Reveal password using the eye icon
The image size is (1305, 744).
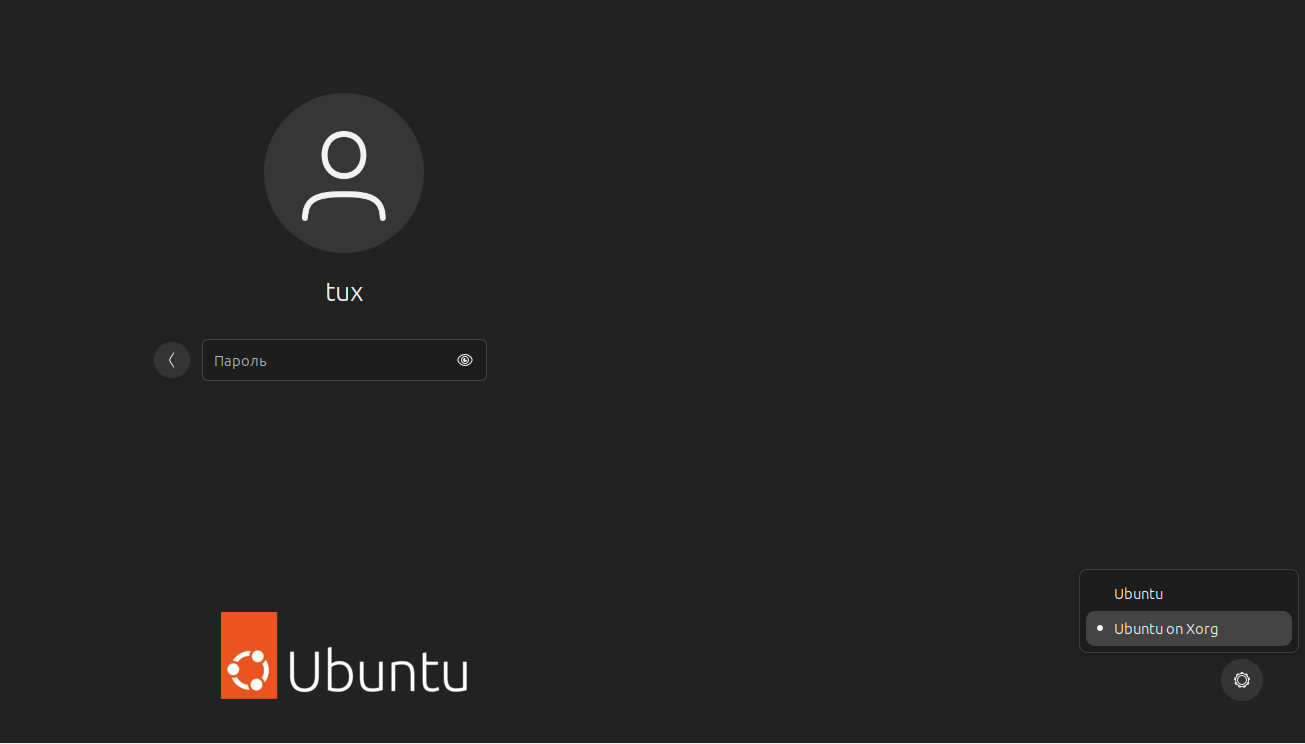465,360
